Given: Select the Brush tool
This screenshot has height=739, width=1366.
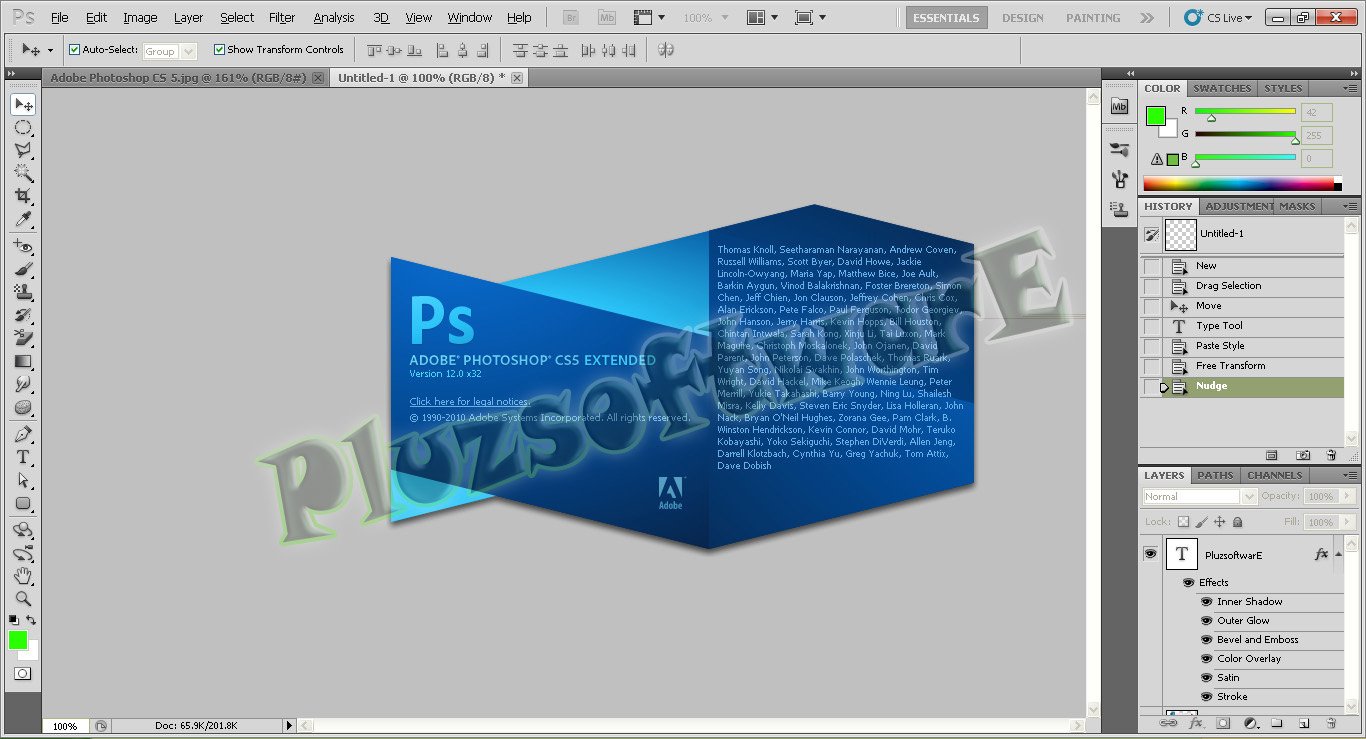Looking at the screenshot, I should [x=23, y=269].
